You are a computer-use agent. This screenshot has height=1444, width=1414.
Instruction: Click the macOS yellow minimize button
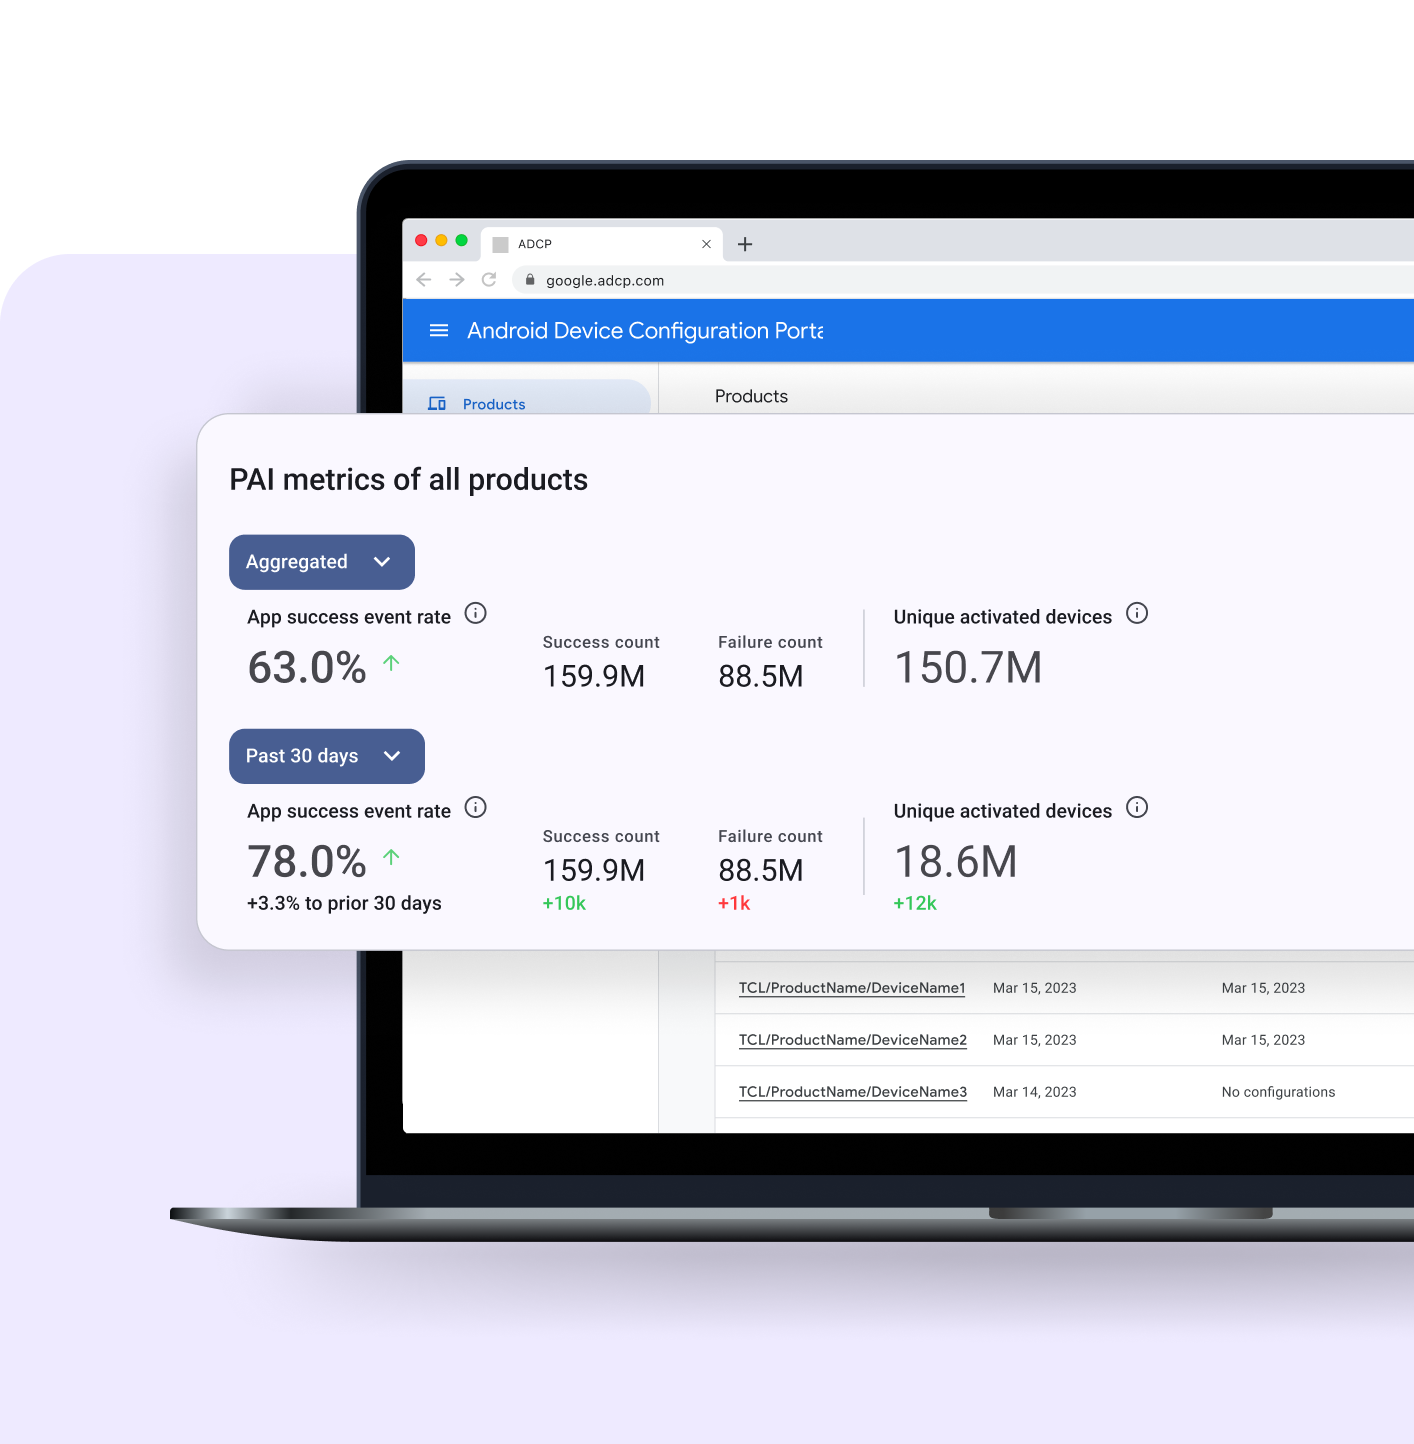(441, 240)
